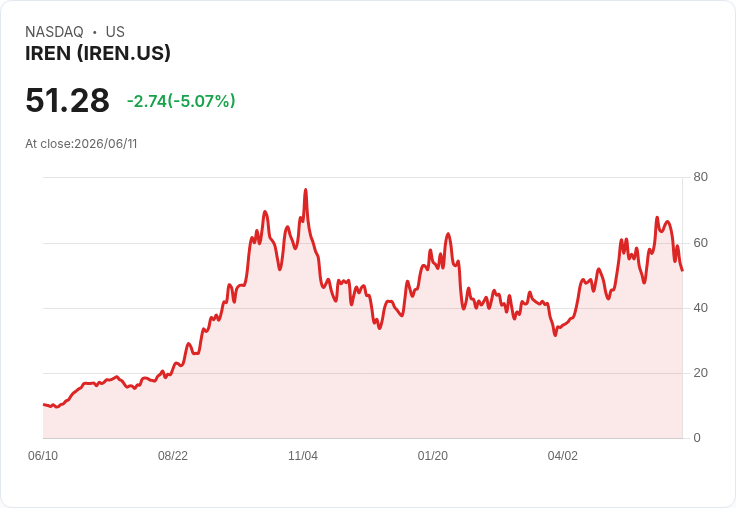736x508 pixels.
Task: Click the 51.28 current price
Action: [x=67, y=100]
